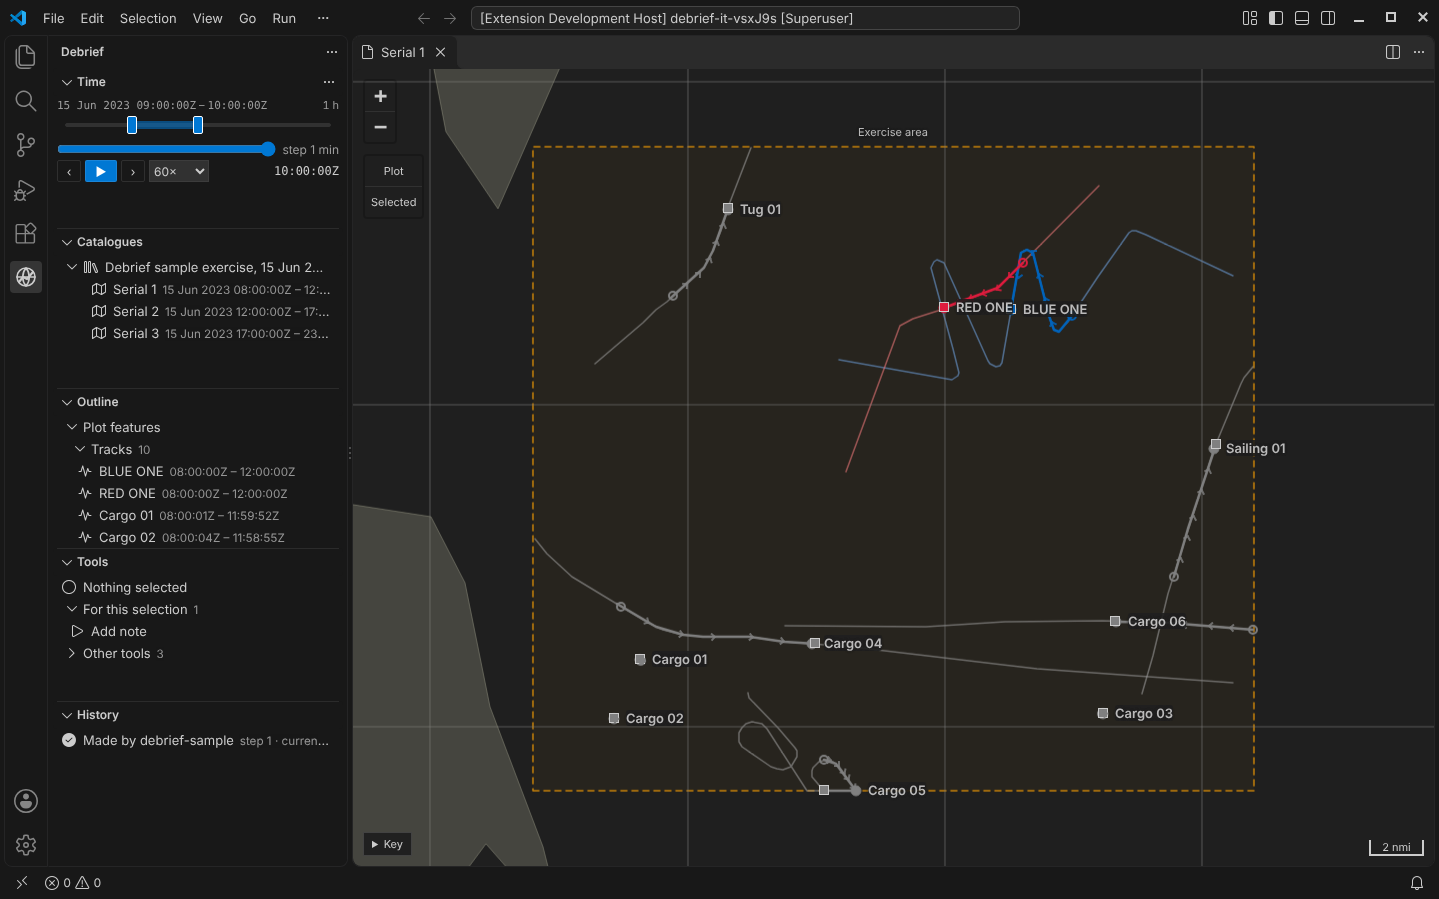Run the Add note tool
The width and height of the screenshot is (1439, 899).
point(198,631)
